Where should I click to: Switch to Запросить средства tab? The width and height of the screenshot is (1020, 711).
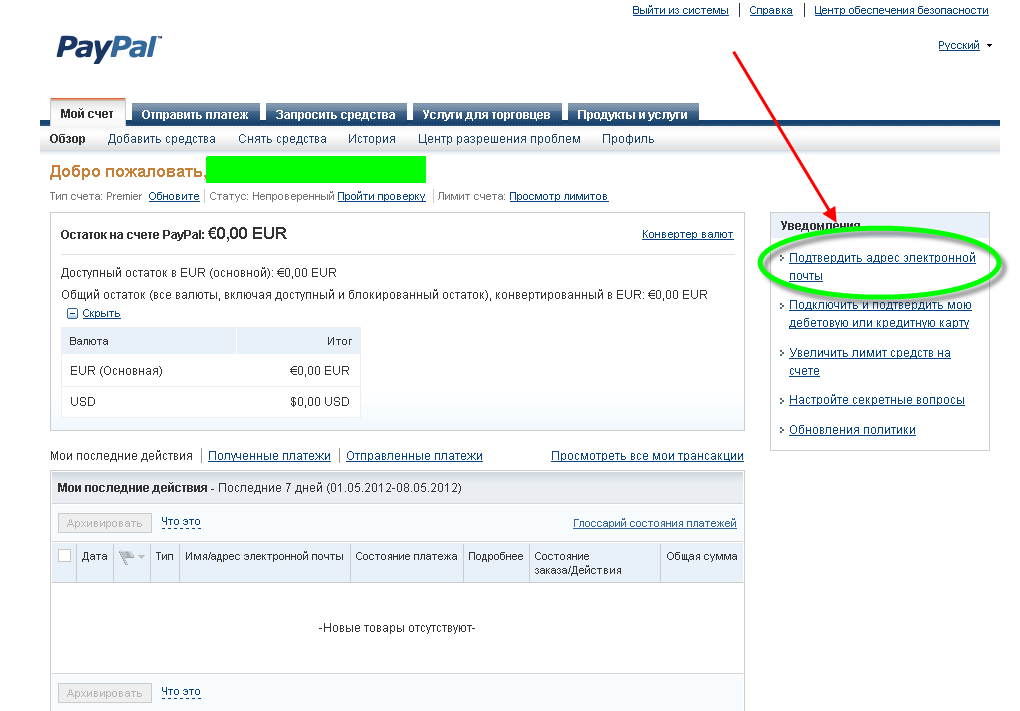(x=335, y=114)
